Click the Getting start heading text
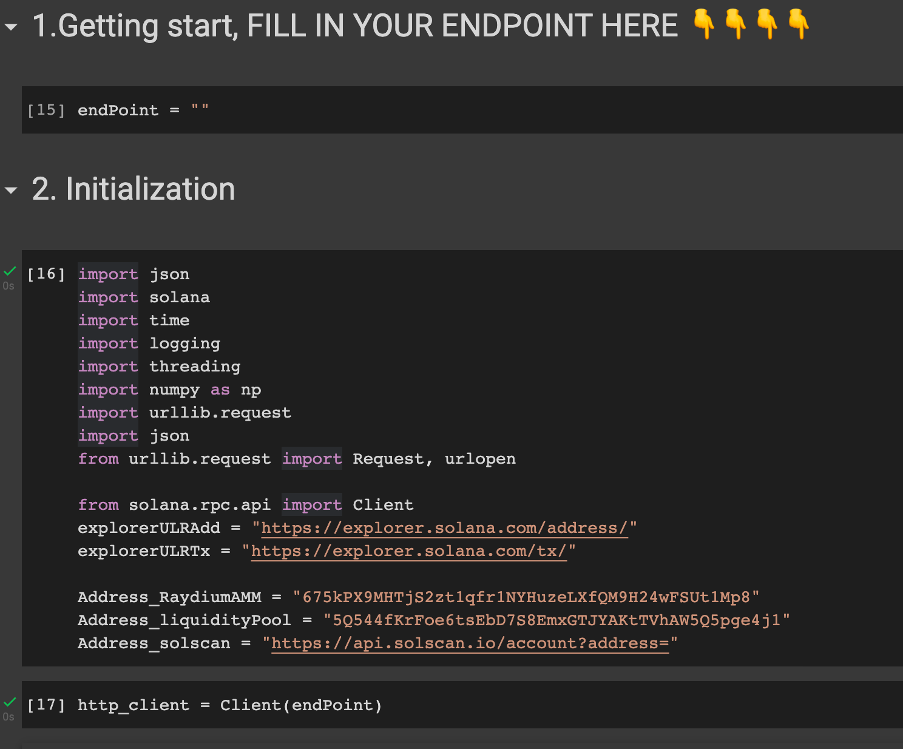The image size is (904, 750). (x=355, y=26)
